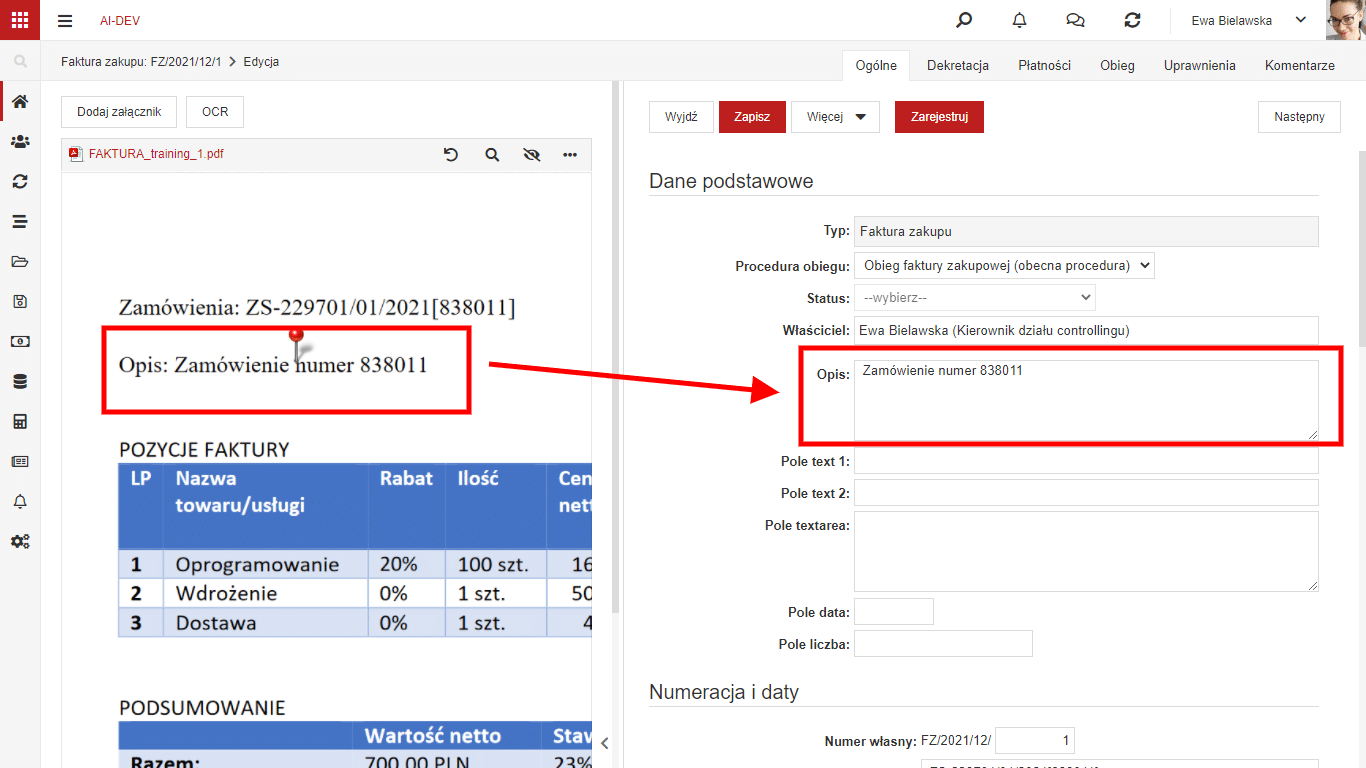
Task: Toggle the hamburger navigation menu
Action: click(x=65, y=20)
